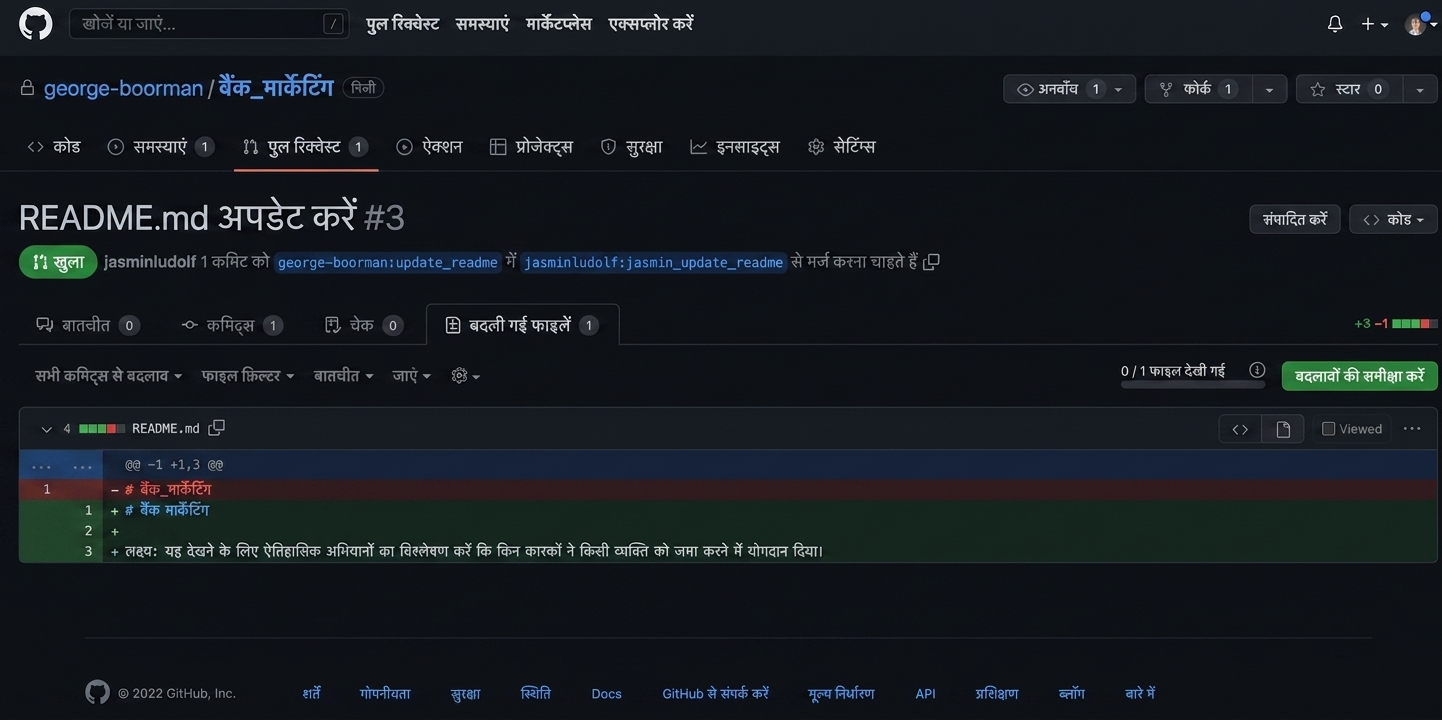Switch to the बातचीत tab
Screen dimensions: 1442x720
[x=87, y=325]
